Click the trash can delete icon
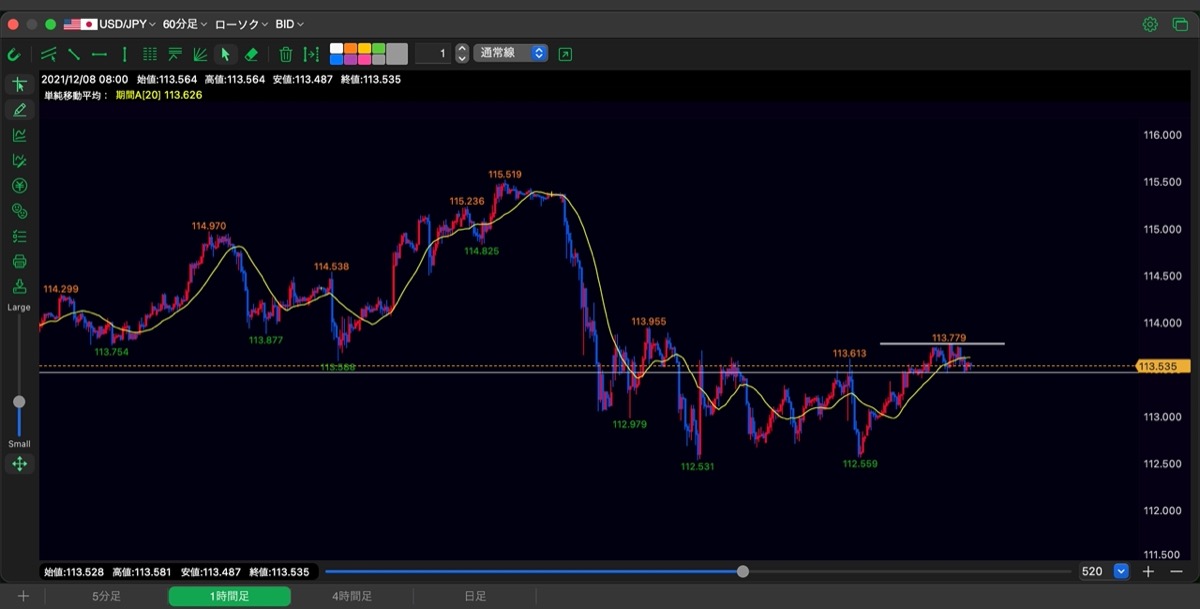Viewport: 1200px width, 609px height. click(x=286, y=54)
